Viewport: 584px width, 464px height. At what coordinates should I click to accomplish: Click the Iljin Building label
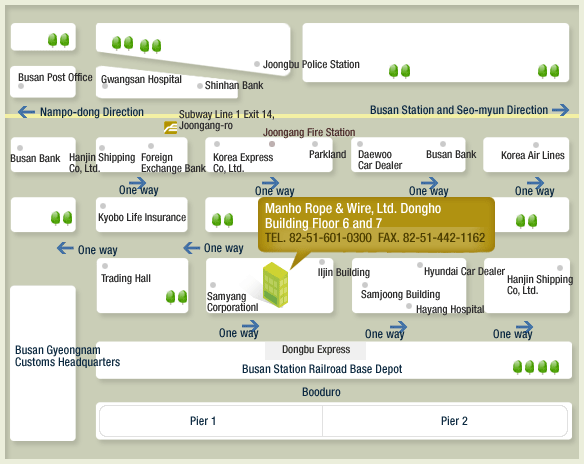coord(343,272)
